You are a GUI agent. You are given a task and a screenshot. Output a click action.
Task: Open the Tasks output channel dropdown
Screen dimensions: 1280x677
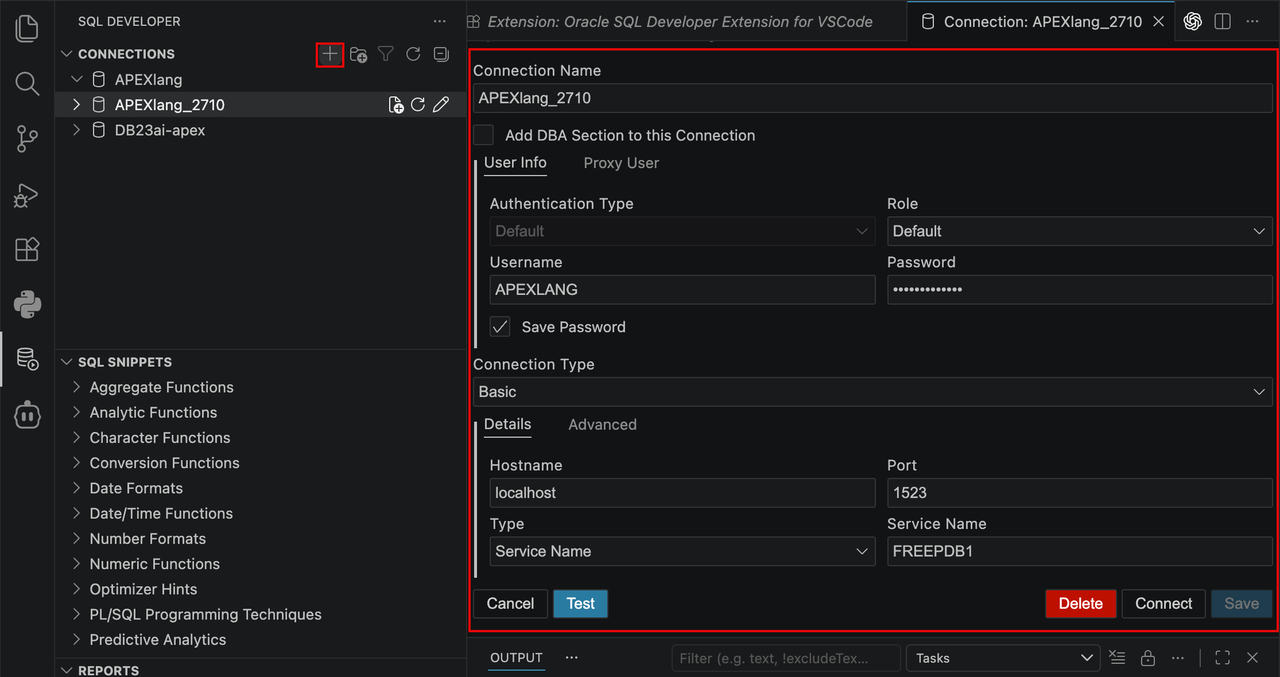pyautogui.click(x=1002, y=658)
